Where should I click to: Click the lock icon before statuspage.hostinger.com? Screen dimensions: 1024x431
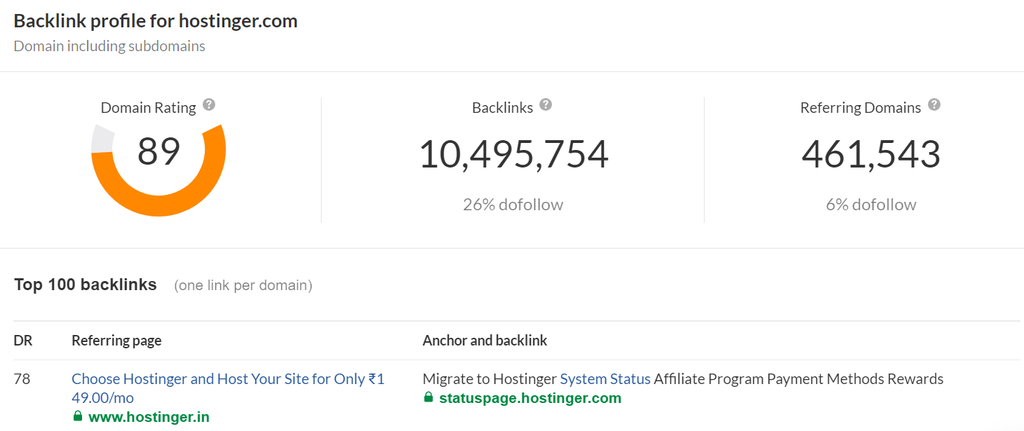429,398
